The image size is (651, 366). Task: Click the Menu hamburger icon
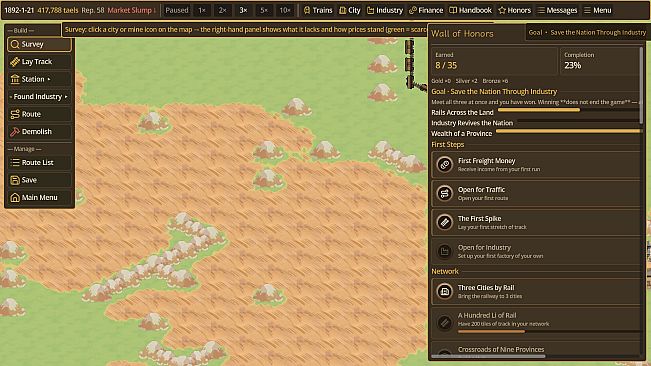587,10
